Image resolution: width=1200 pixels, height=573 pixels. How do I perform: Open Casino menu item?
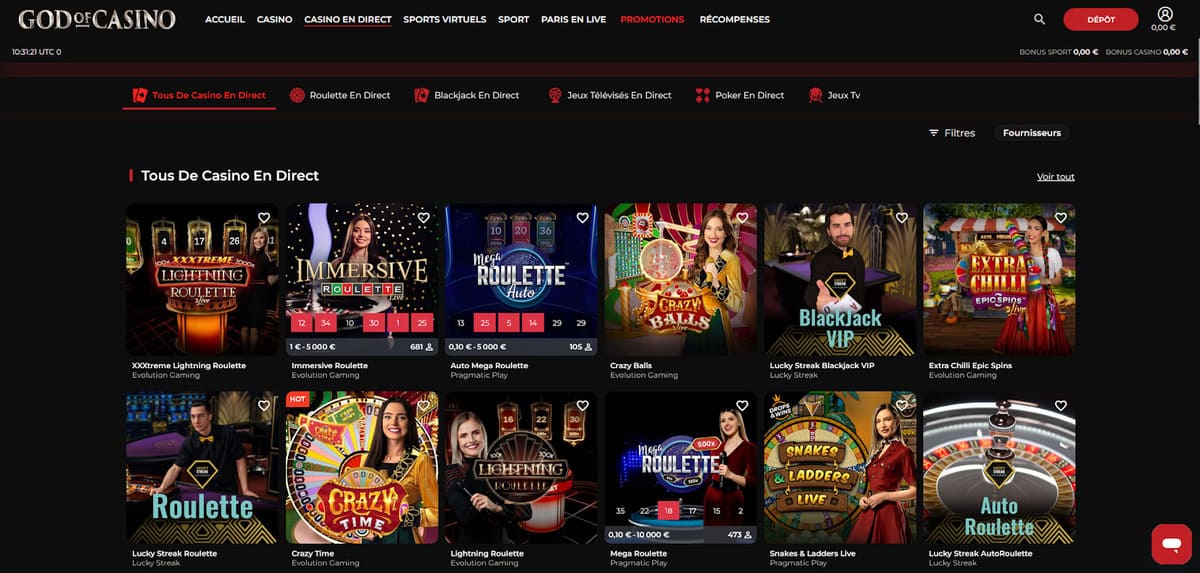275,19
